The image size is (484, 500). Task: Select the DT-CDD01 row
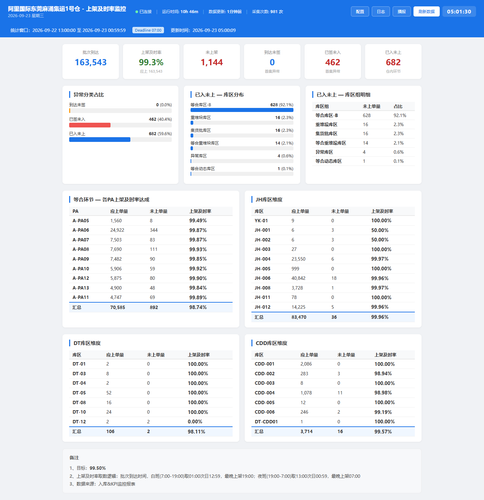[x=333, y=422]
